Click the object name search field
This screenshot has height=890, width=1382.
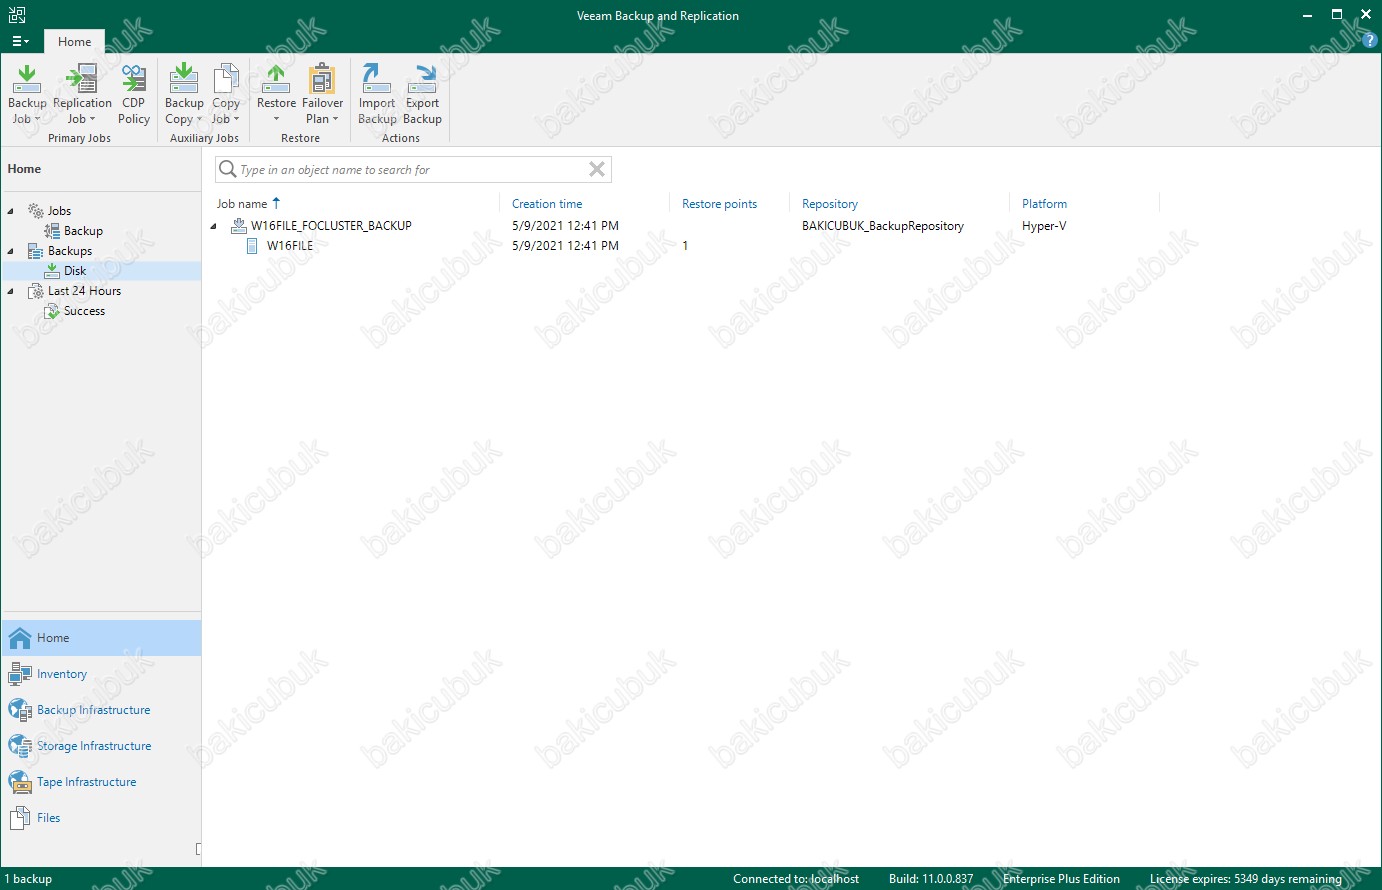point(412,169)
